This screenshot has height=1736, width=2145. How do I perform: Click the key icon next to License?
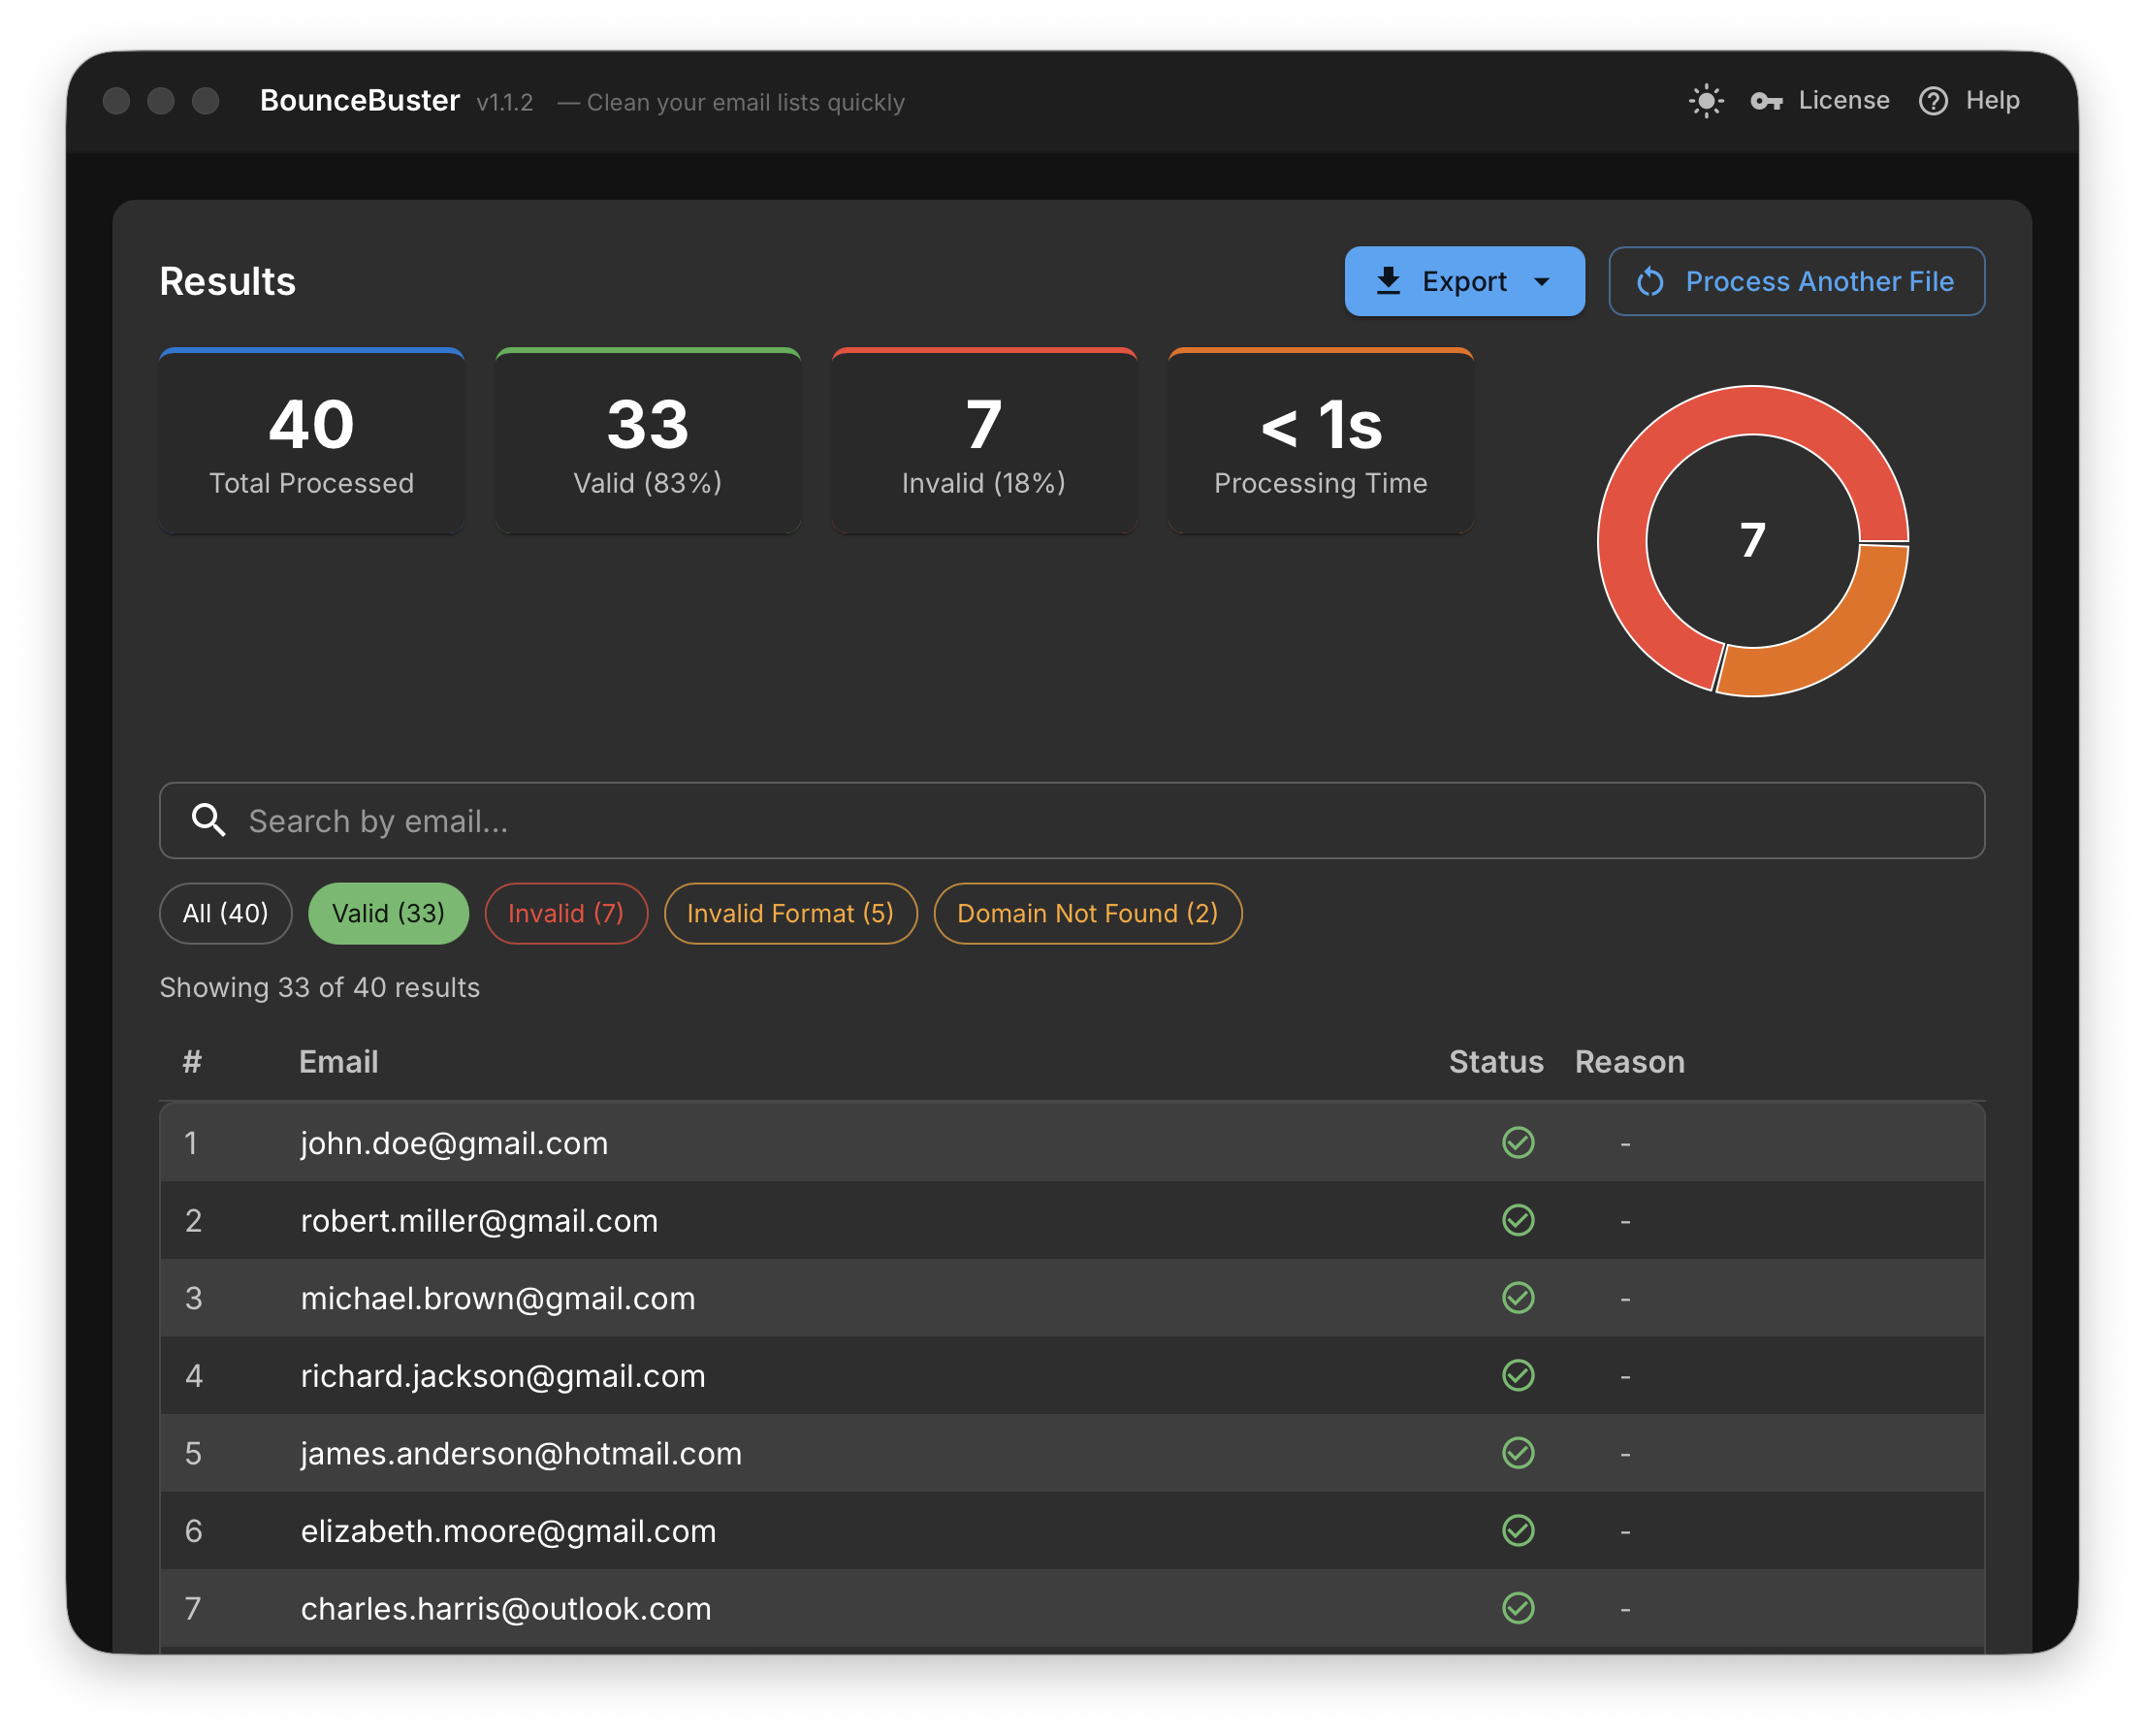1768,100
